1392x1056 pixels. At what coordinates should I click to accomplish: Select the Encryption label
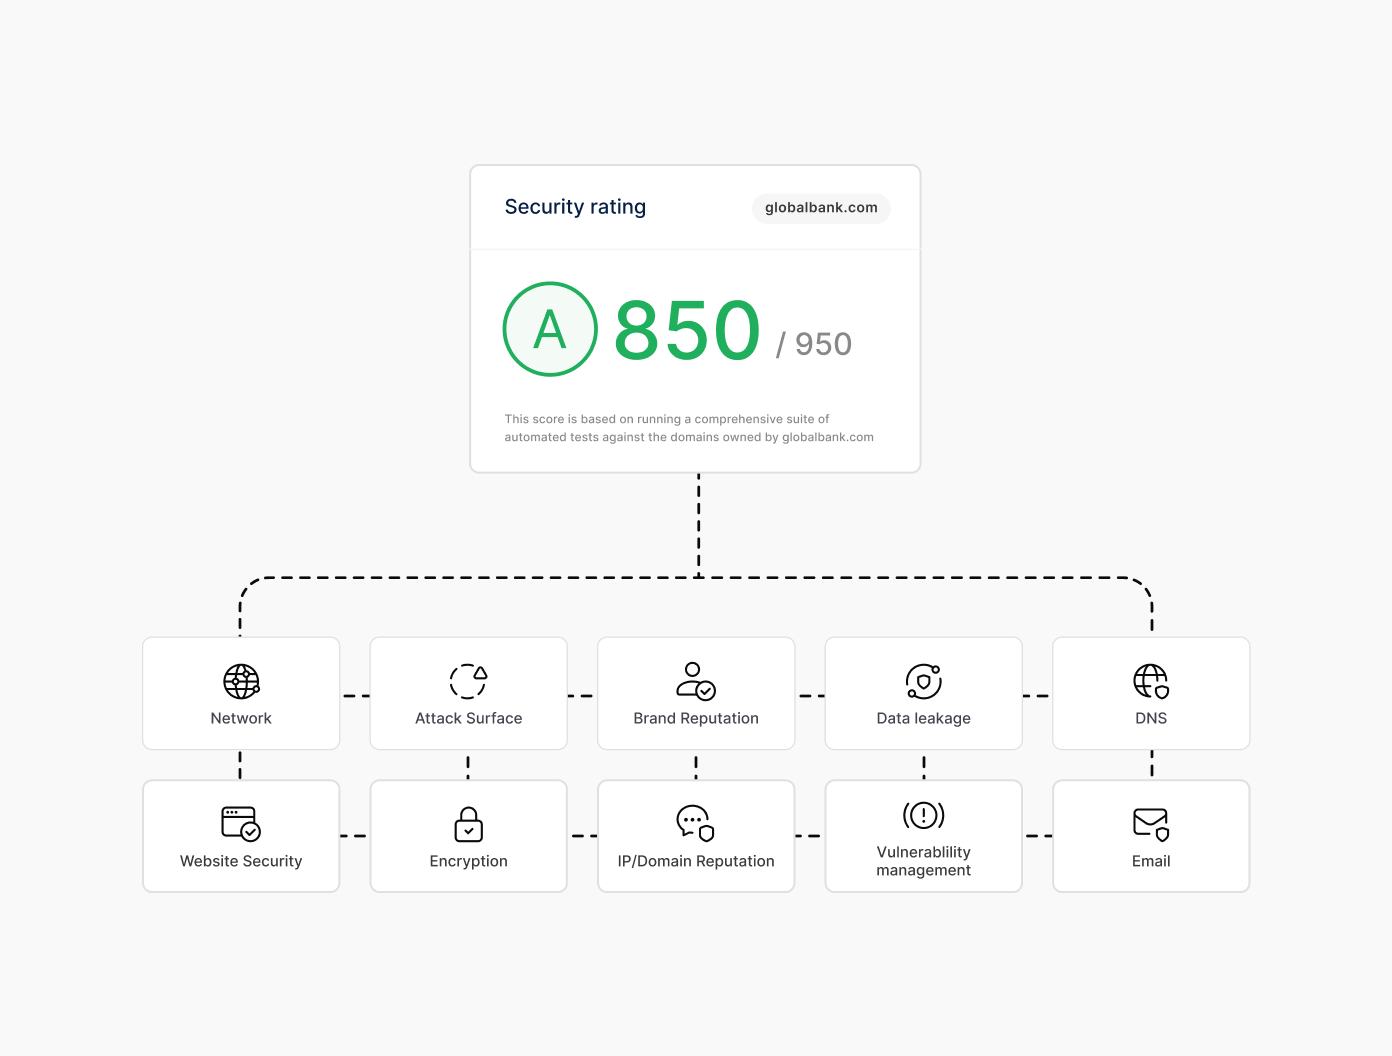tap(468, 861)
